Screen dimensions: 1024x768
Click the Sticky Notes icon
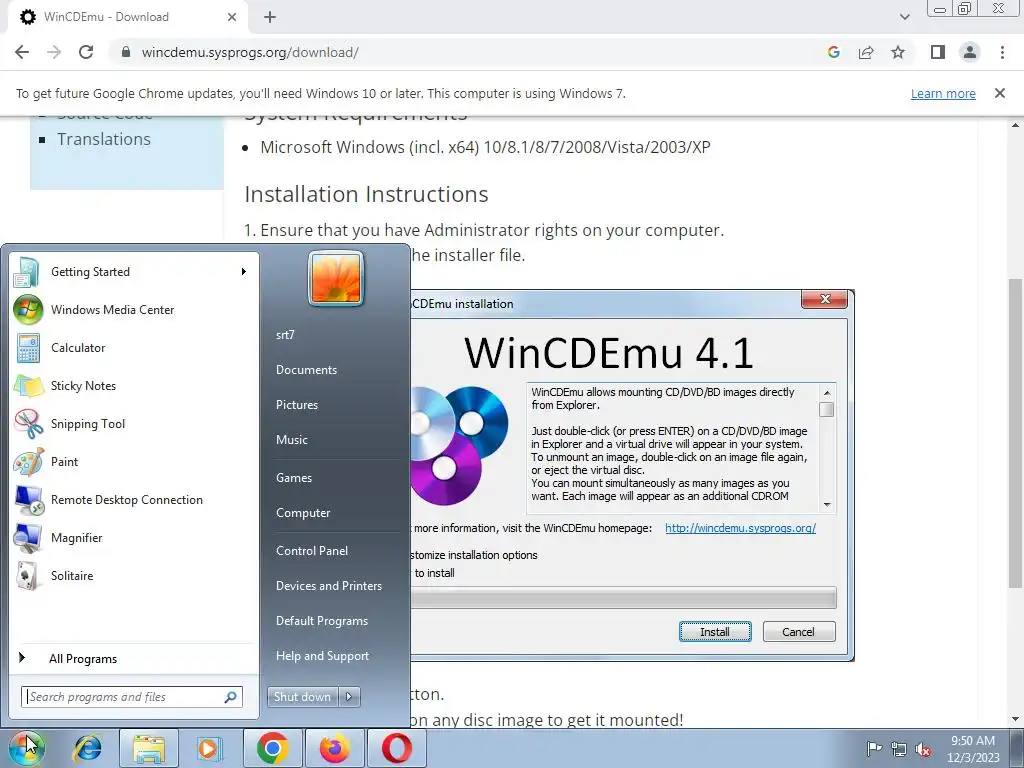pos(28,385)
